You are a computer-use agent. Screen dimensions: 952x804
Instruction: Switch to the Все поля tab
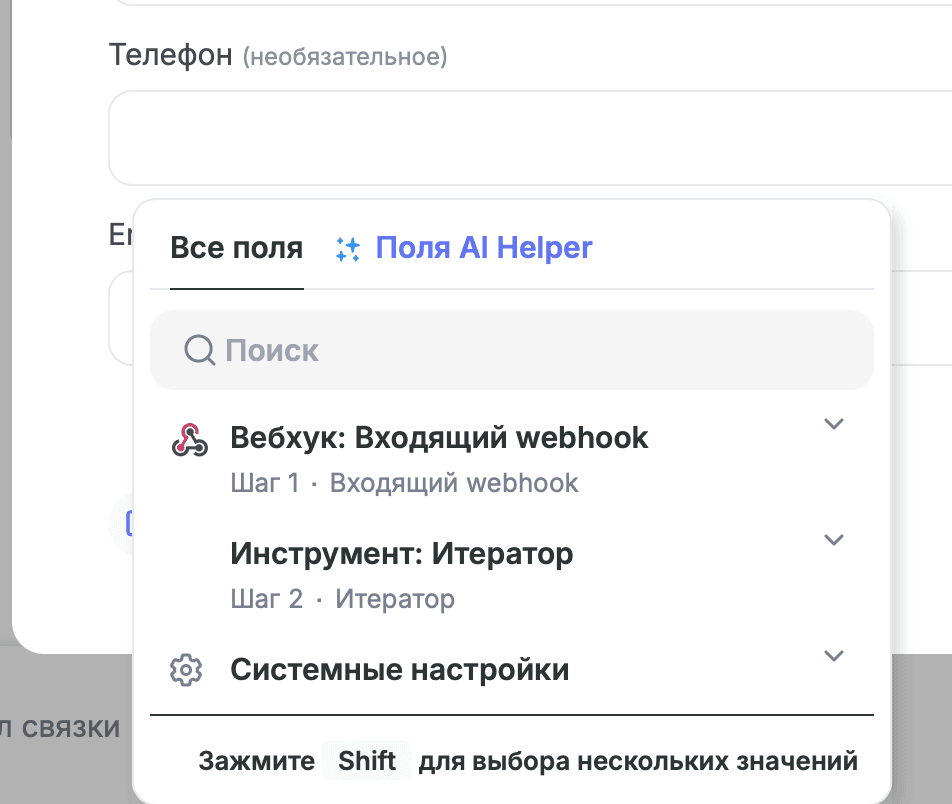(236, 248)
